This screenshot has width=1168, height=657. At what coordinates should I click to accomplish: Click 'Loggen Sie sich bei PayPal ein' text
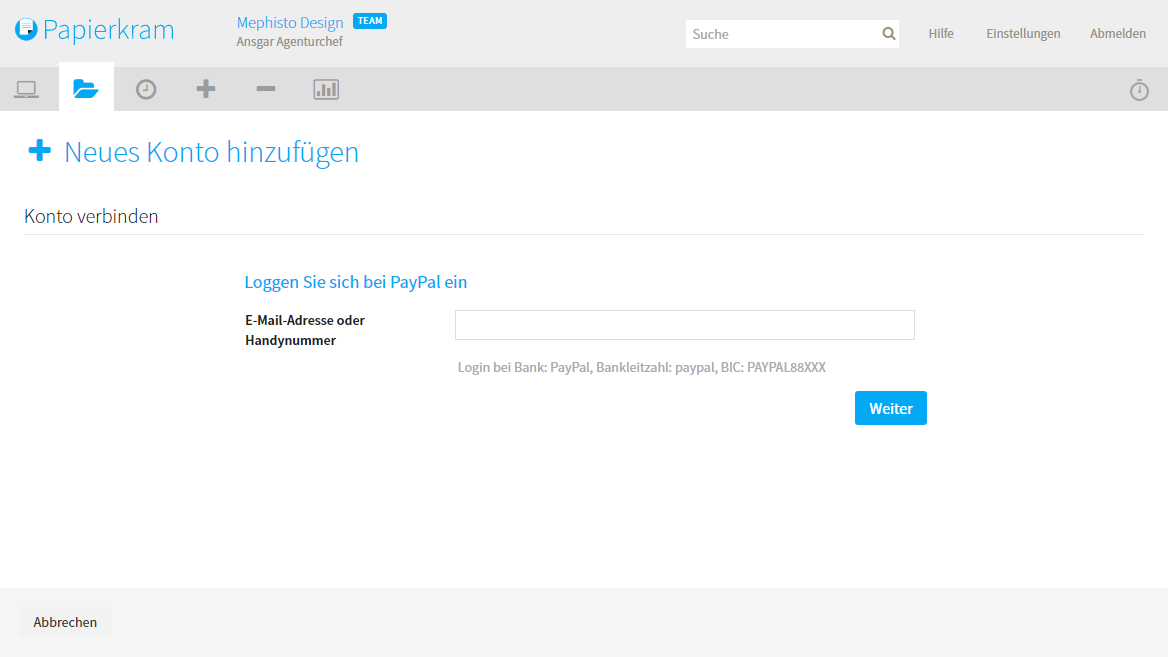[x=355, y=282]
